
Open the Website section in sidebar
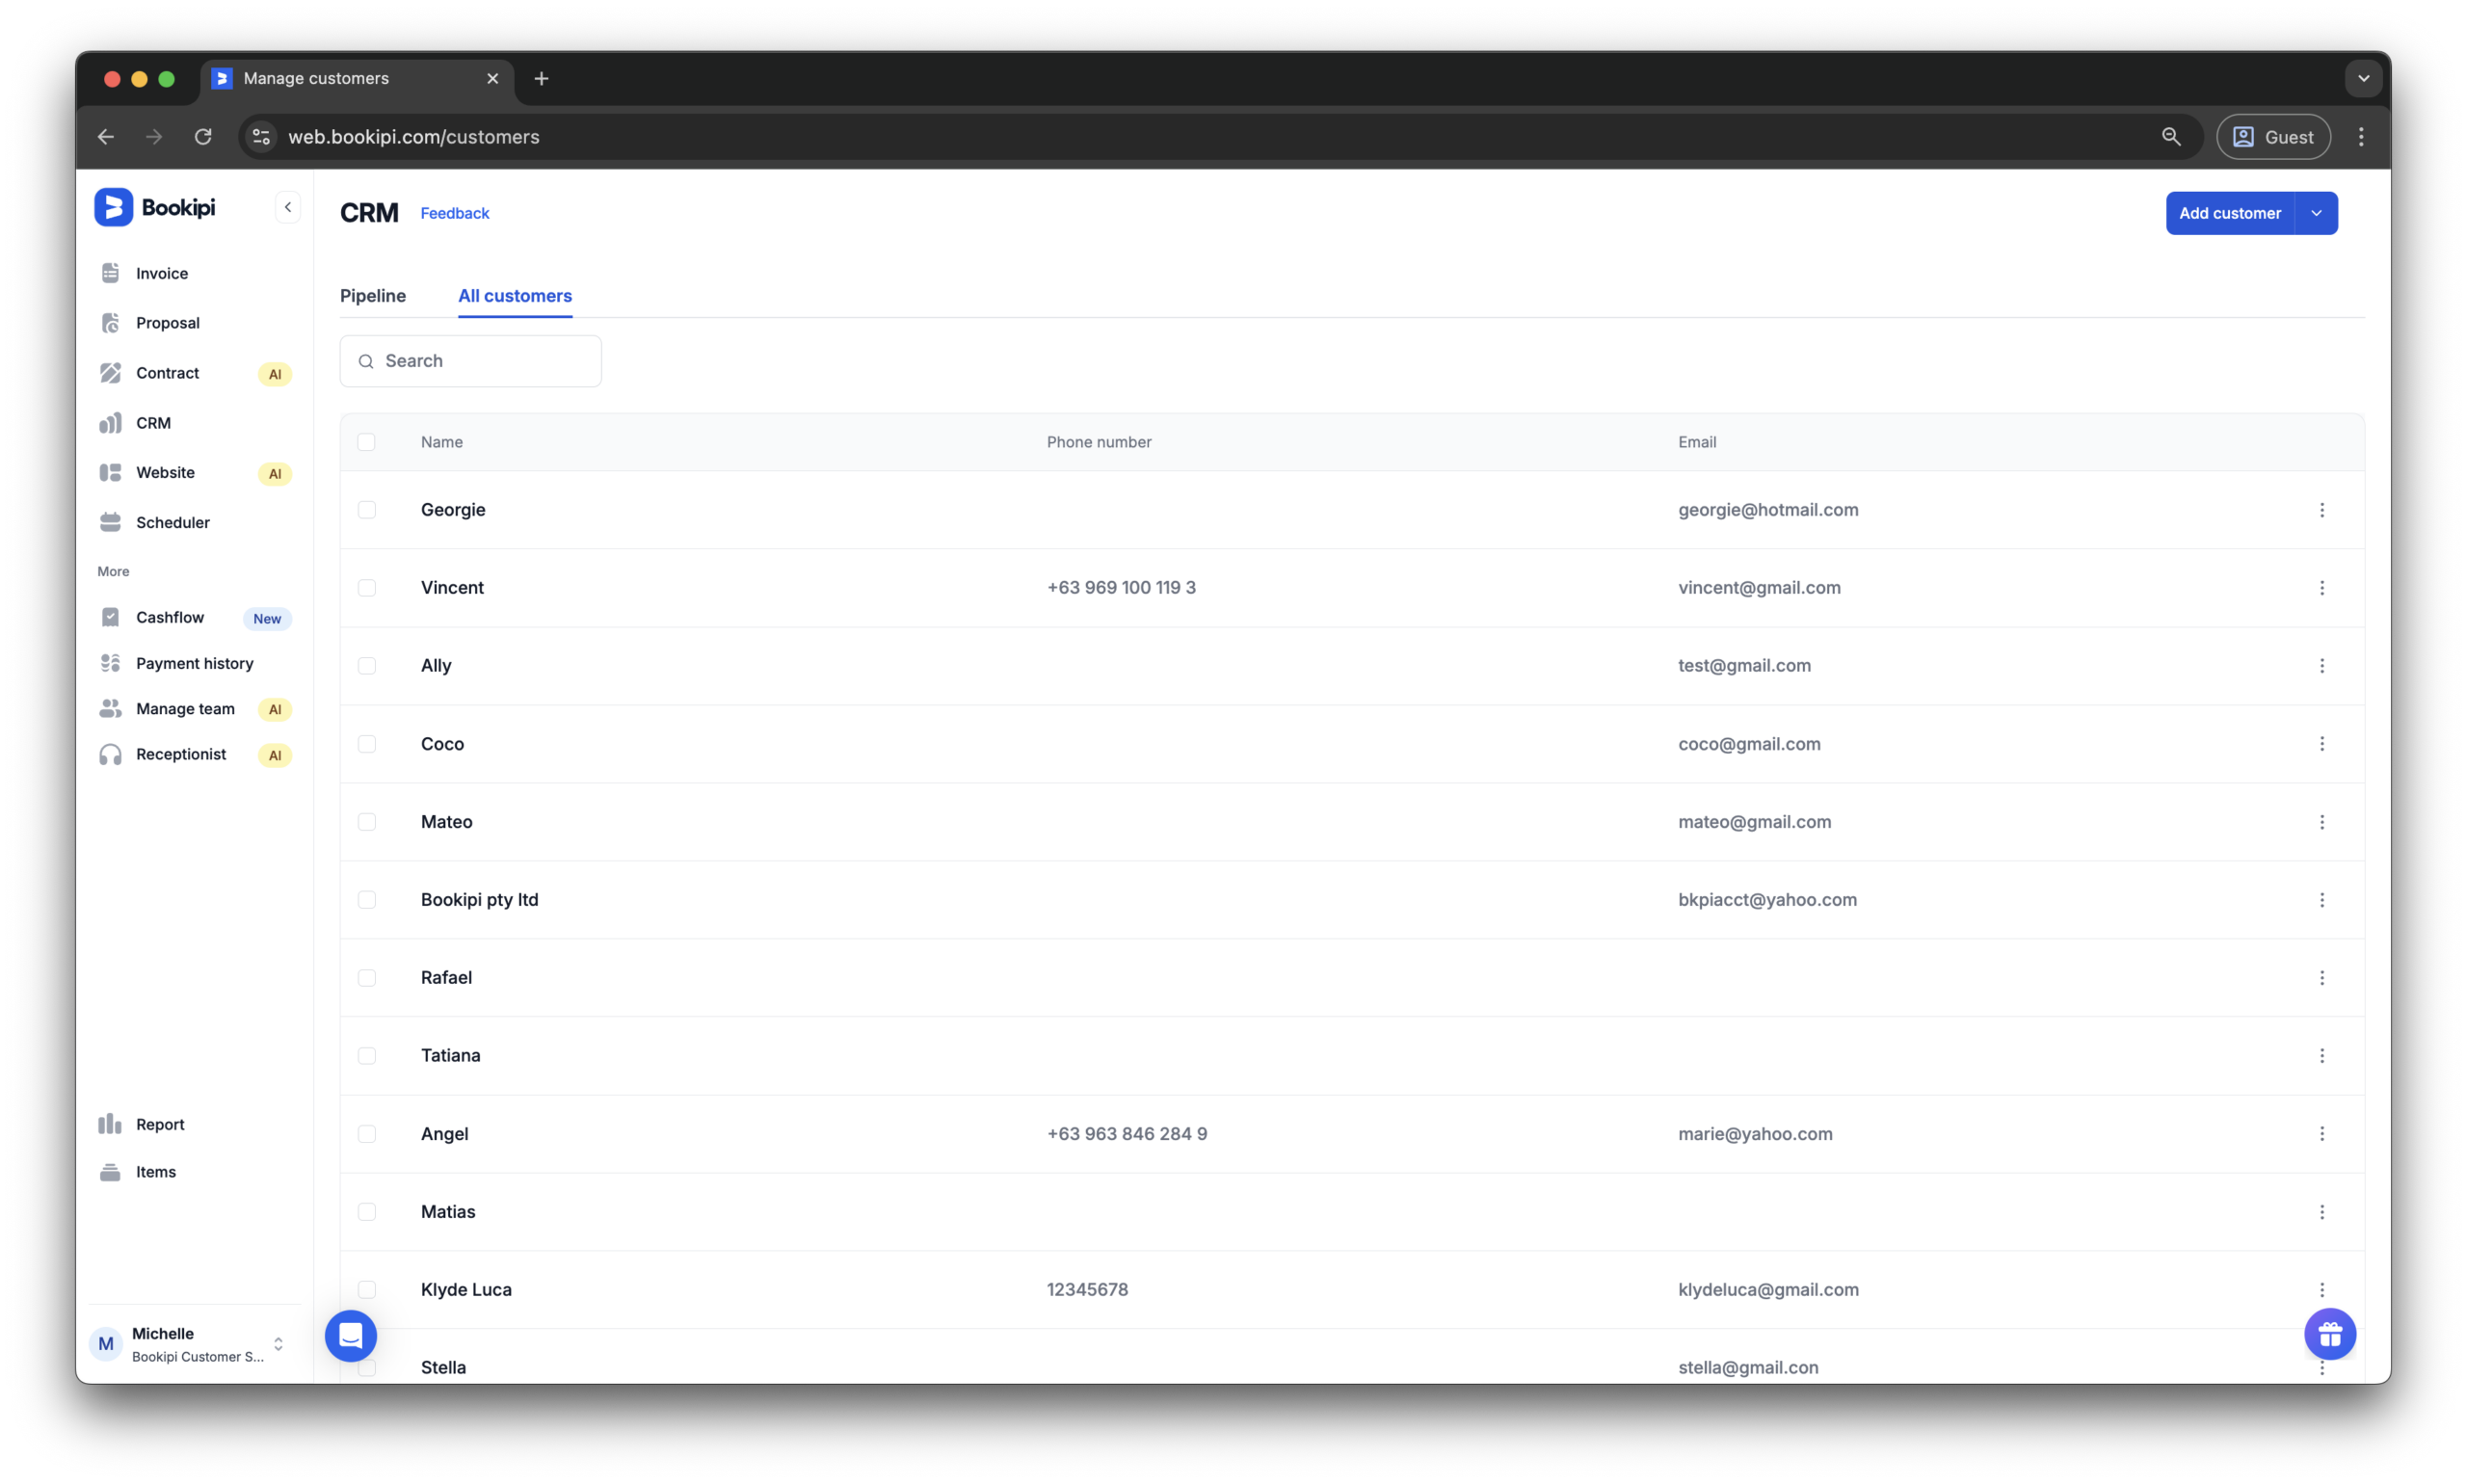pos(165,472)
